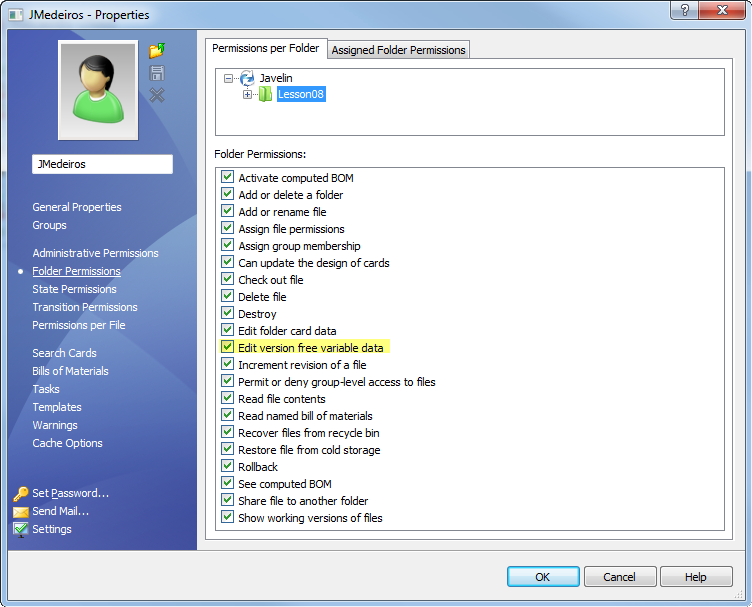Open Transition Permissions page
The height and width of the screenshot is (607, 752).
(x=85, y=307)
